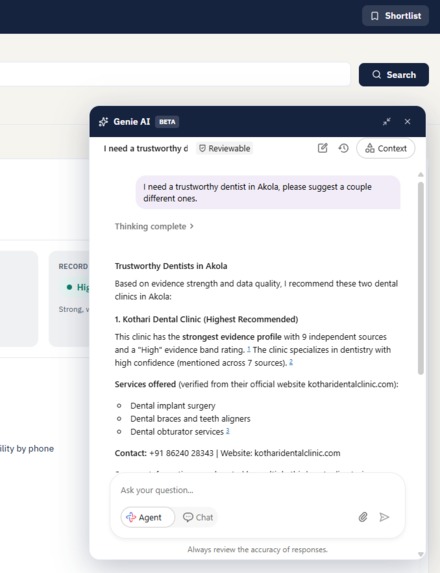Open citation 2 after 7 sources
Image resolution: width=440 pixels, height=573 pixels.
point(291,362)
